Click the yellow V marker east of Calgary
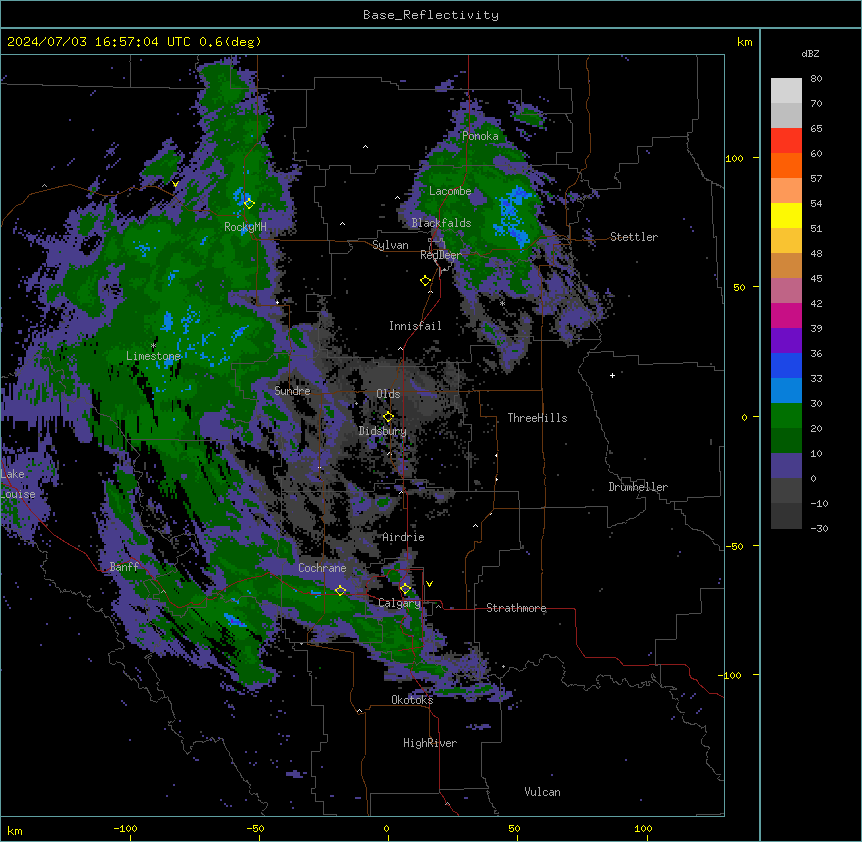862x842 pixels. click(429, 584)
